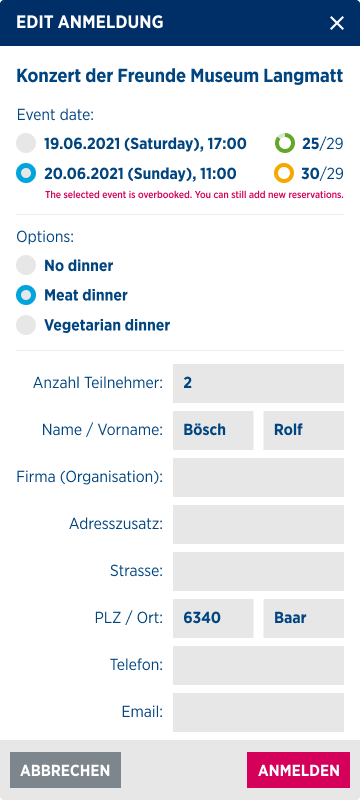
Task: Click the green capacity ring for Saturday
Action: (x=285, y=143)
